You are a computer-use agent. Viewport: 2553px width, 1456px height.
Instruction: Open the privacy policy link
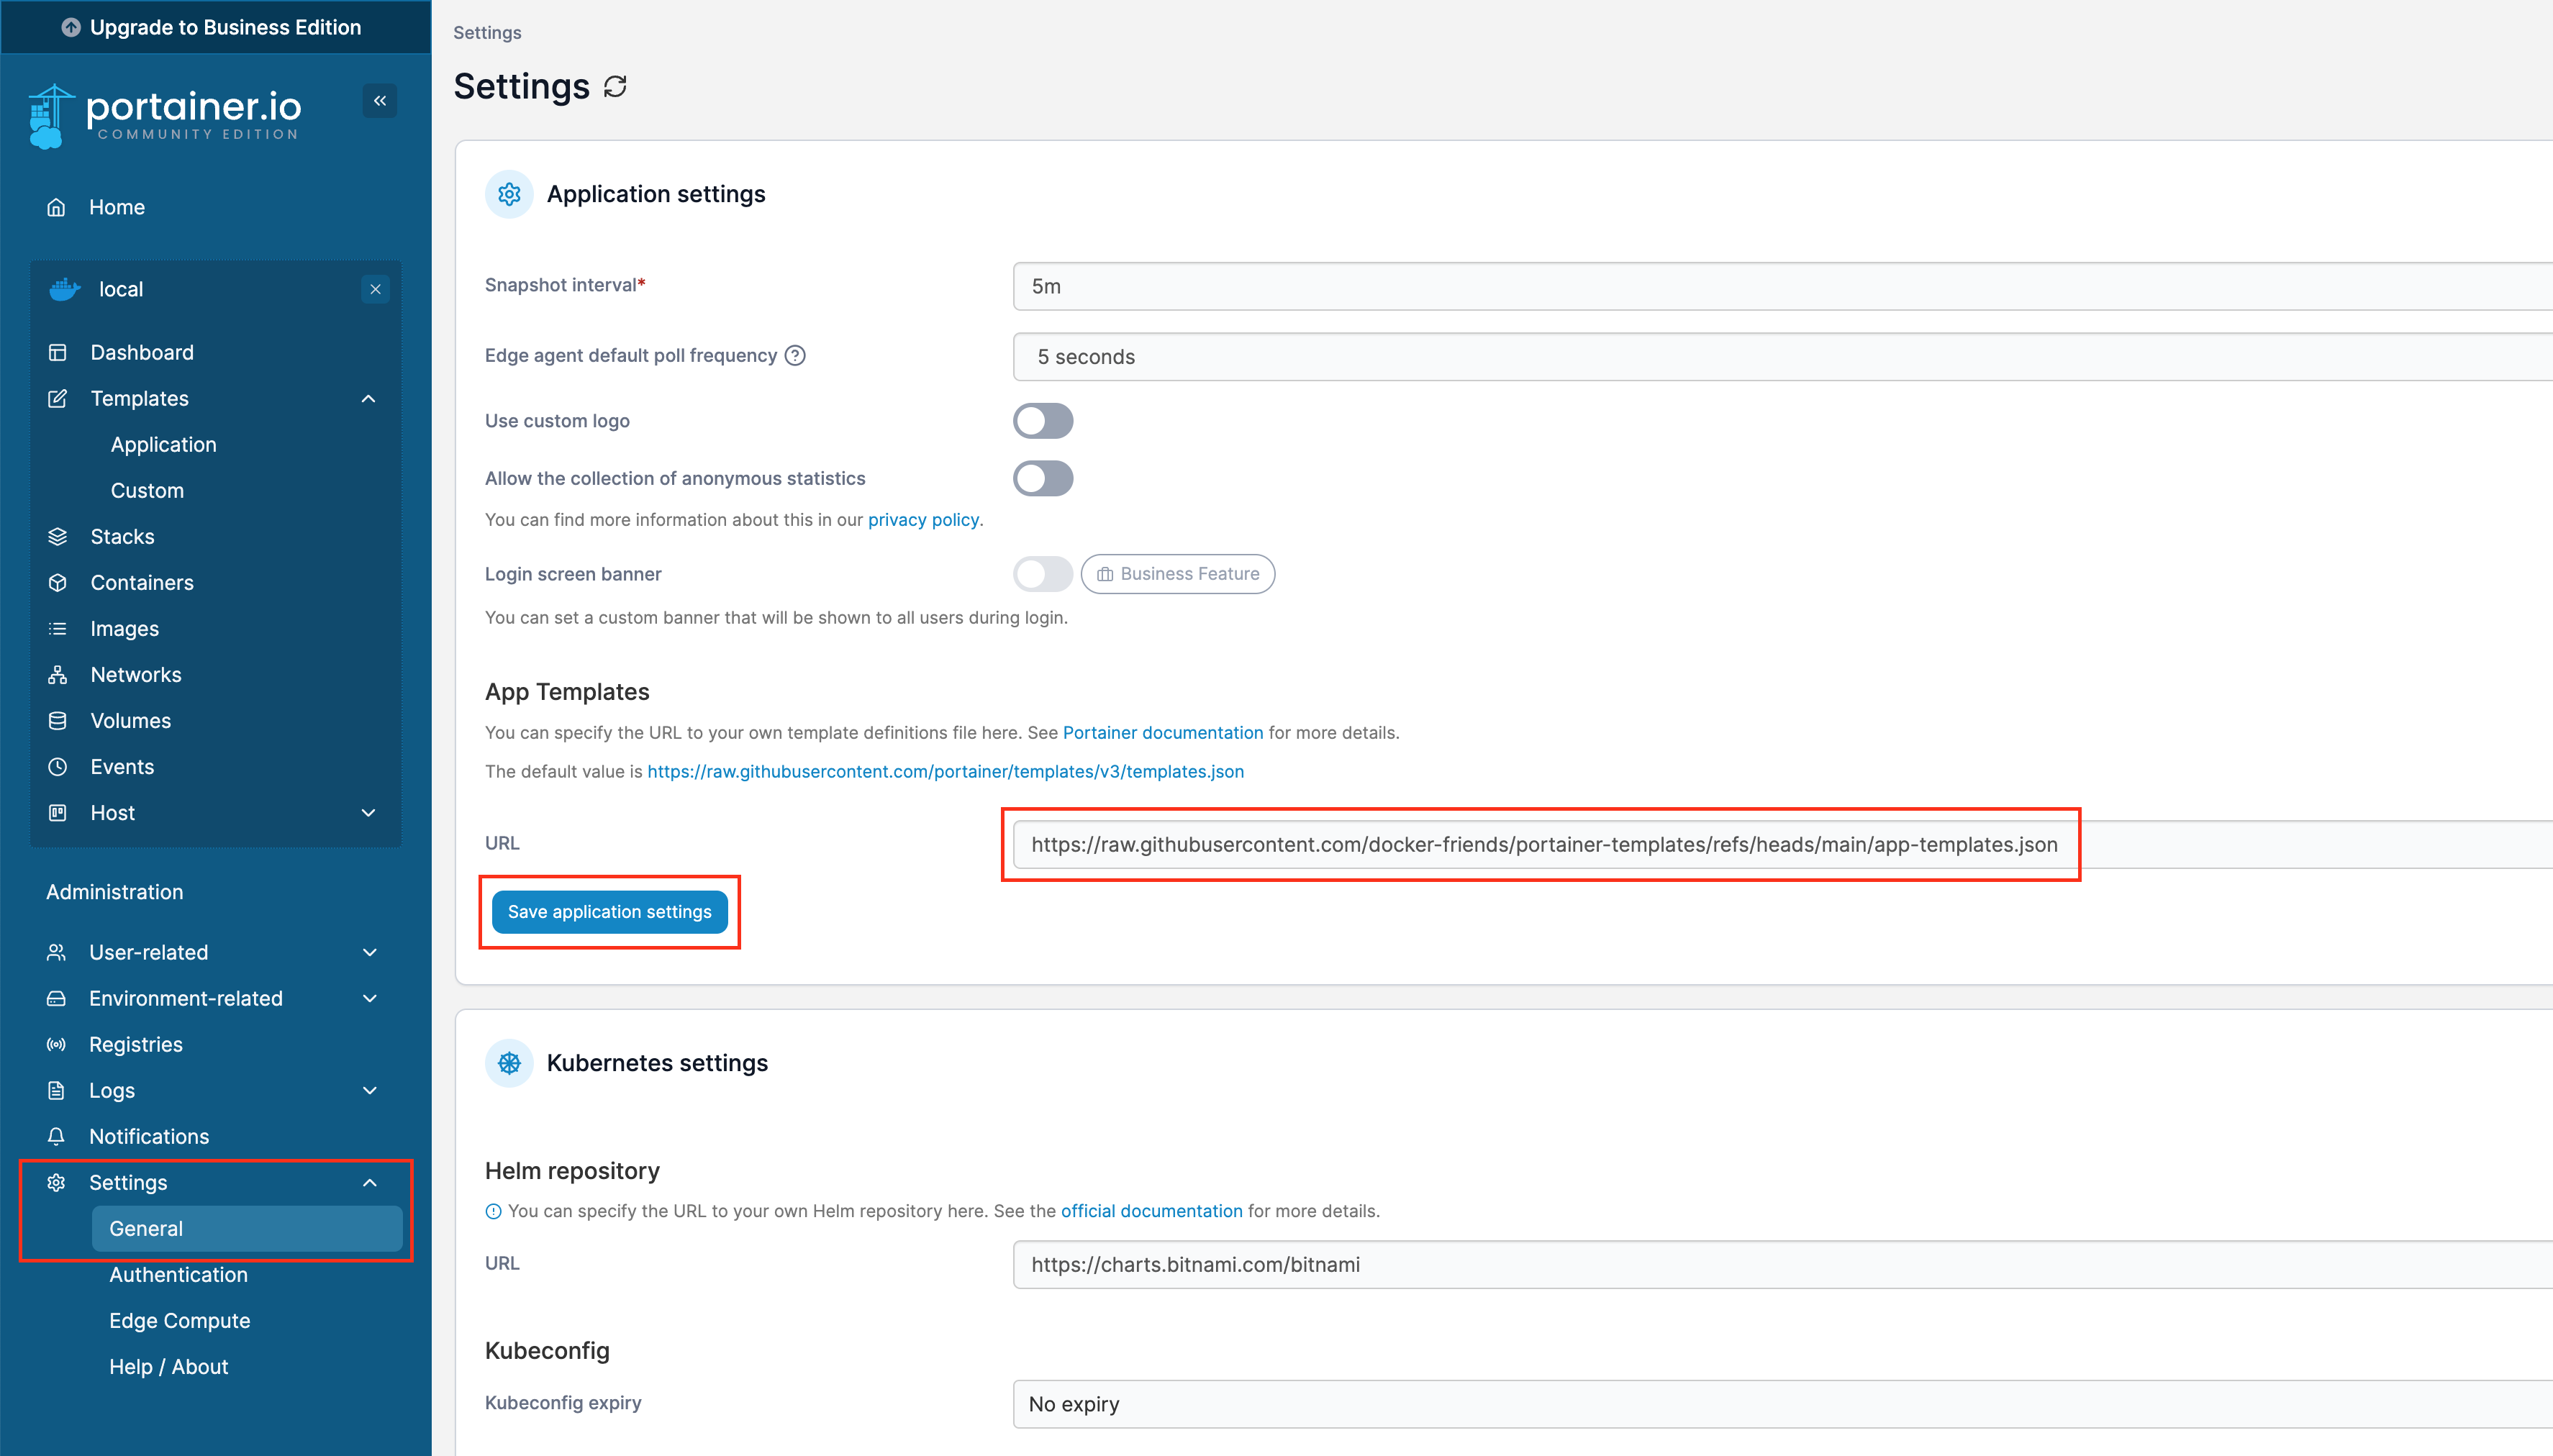[922, 520]
